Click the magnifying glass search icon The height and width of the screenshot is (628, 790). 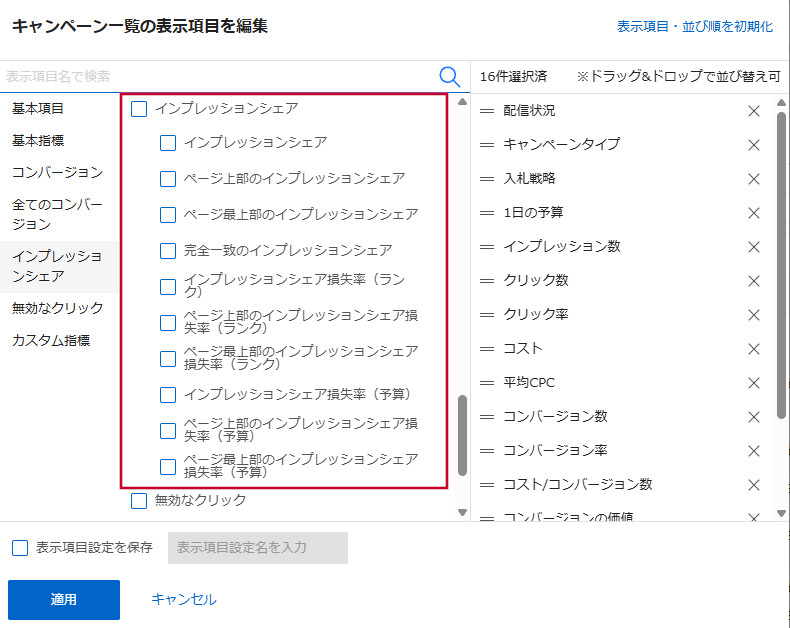tap(449, 76)
